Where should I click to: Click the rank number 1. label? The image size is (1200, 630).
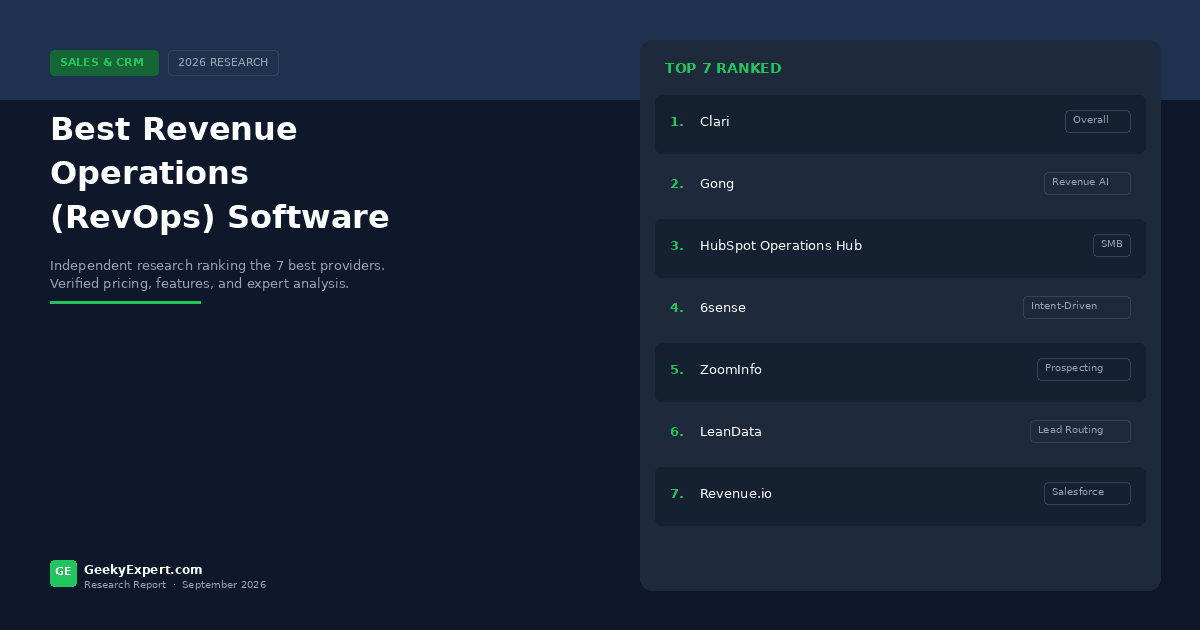point(677,122)
